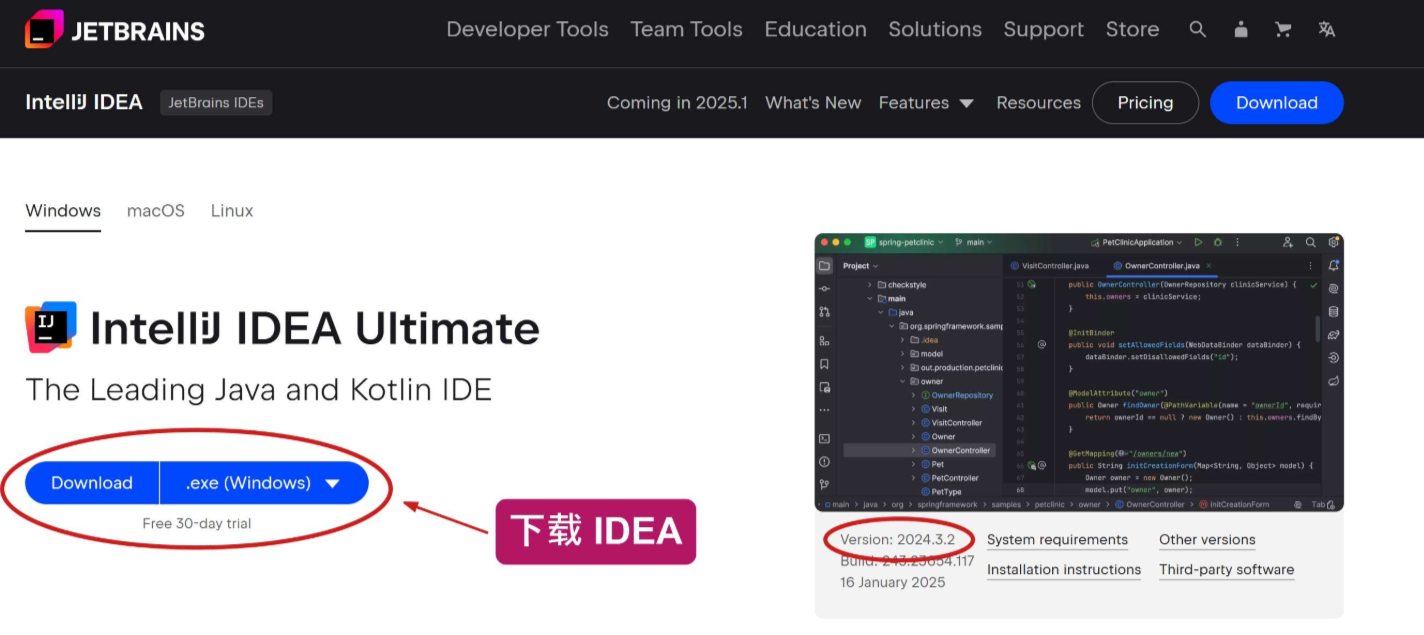Open the Coming in 2025.1 page
1424x635 pixels.
point(677,102)
